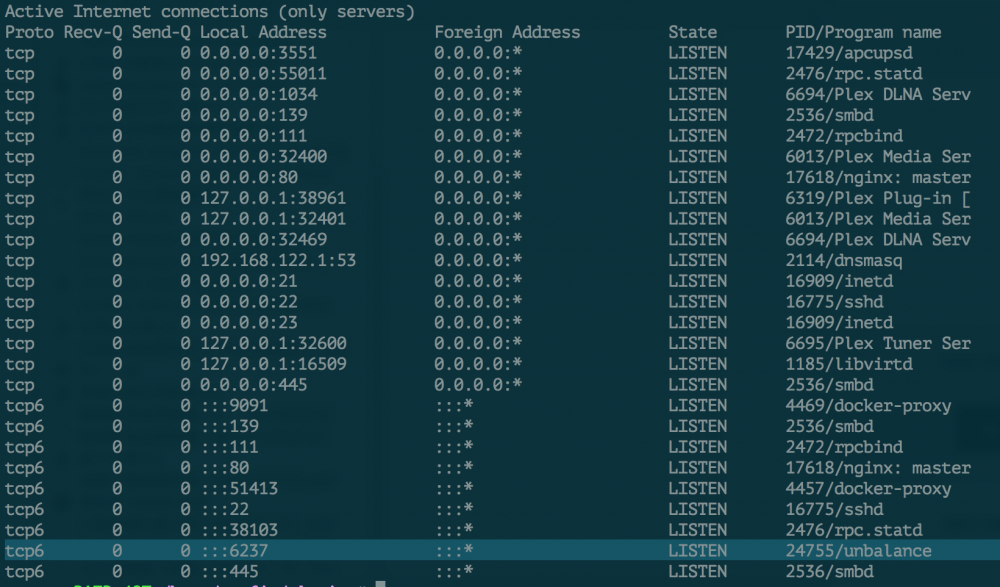
Task: Click local address 127.0.0.1:32600
Action: coord(273,343)
